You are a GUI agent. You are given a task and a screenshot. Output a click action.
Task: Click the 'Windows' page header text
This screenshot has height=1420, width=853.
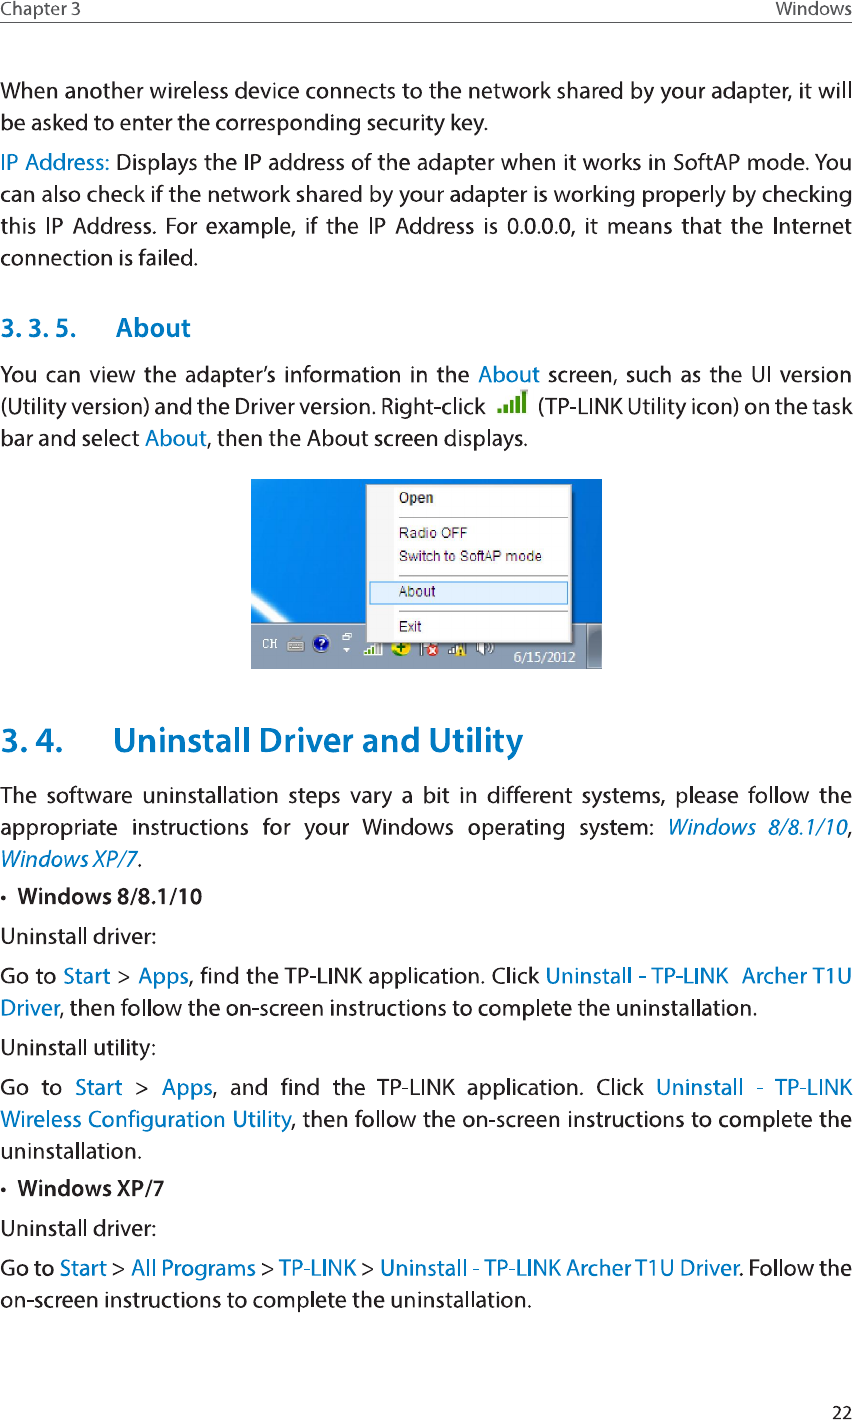point(813,9)
